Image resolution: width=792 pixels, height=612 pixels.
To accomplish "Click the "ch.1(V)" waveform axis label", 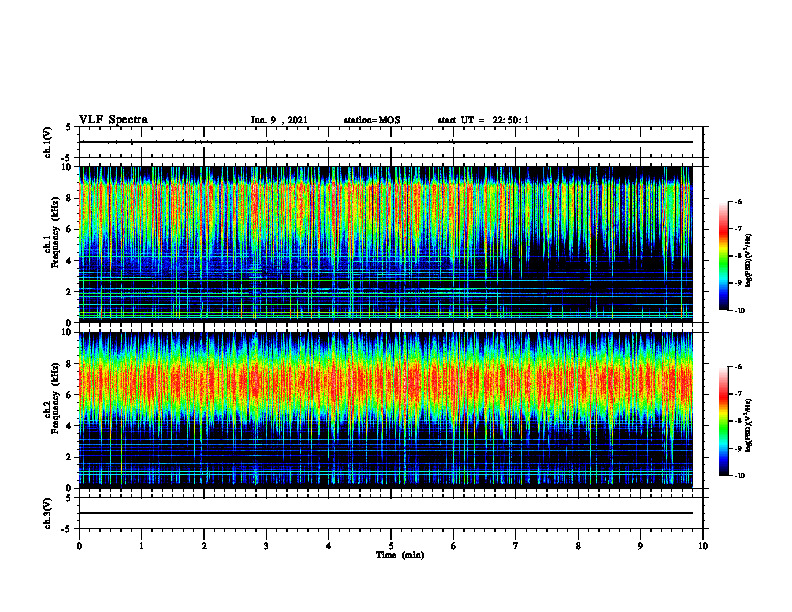I will point(48,142).
